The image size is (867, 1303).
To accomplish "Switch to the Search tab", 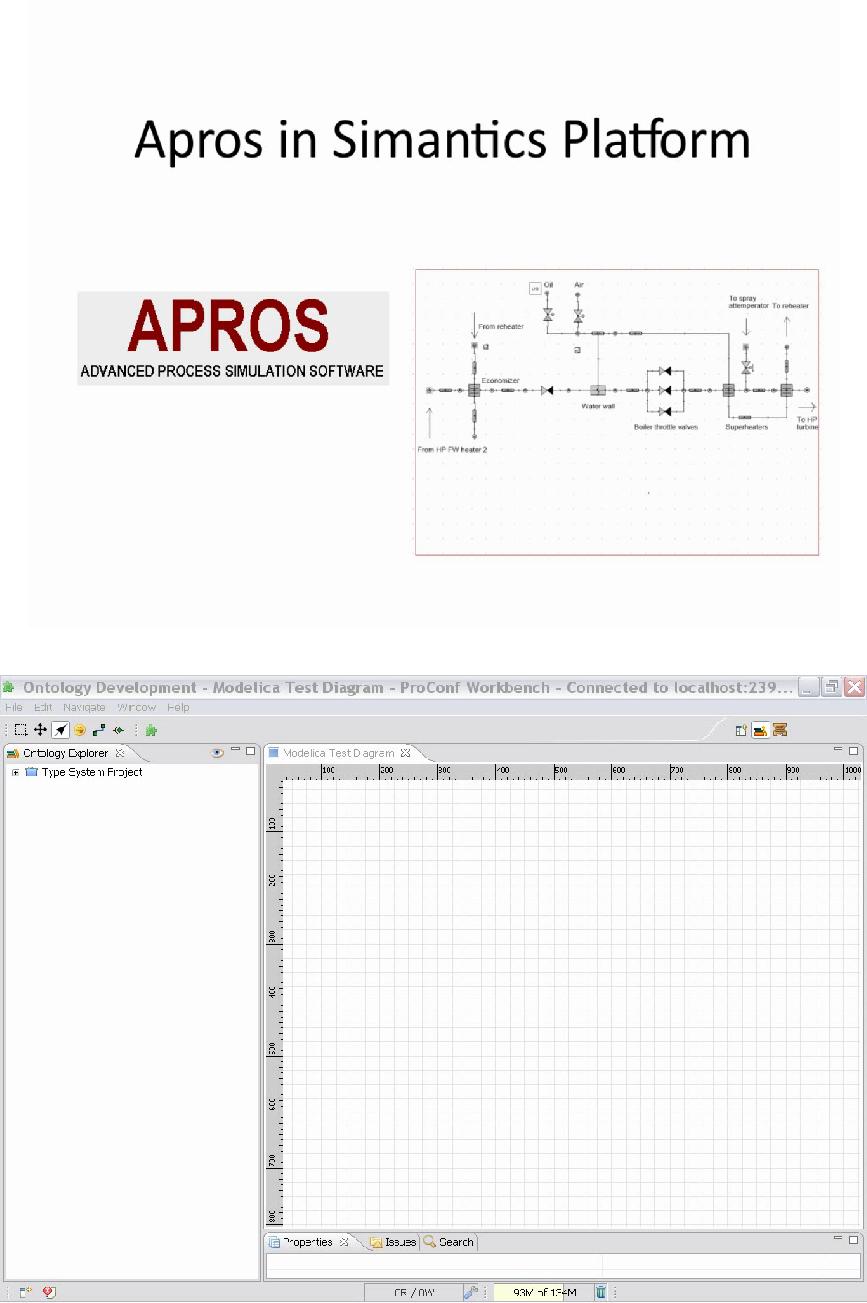I will pos(456,1242).
